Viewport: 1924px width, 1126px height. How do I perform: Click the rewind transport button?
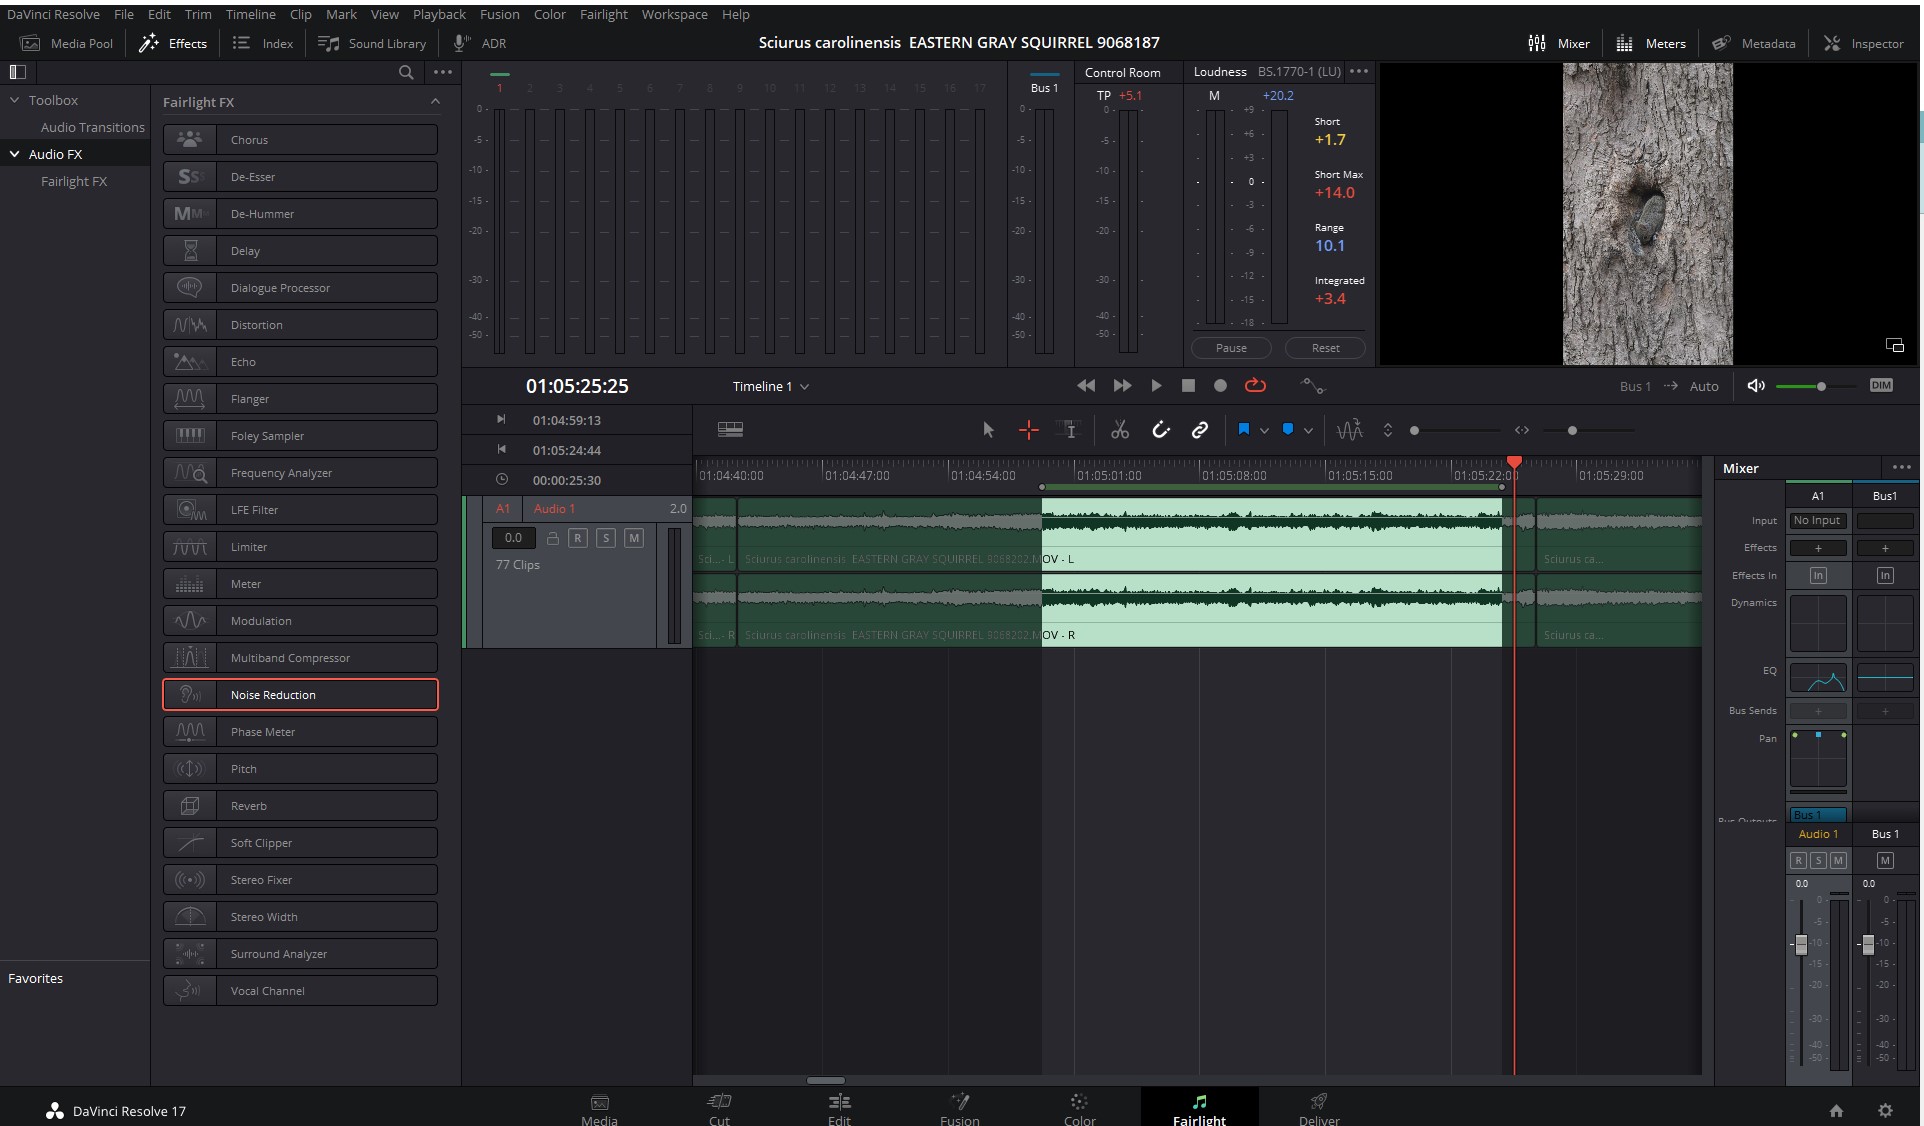(1086, 386)
